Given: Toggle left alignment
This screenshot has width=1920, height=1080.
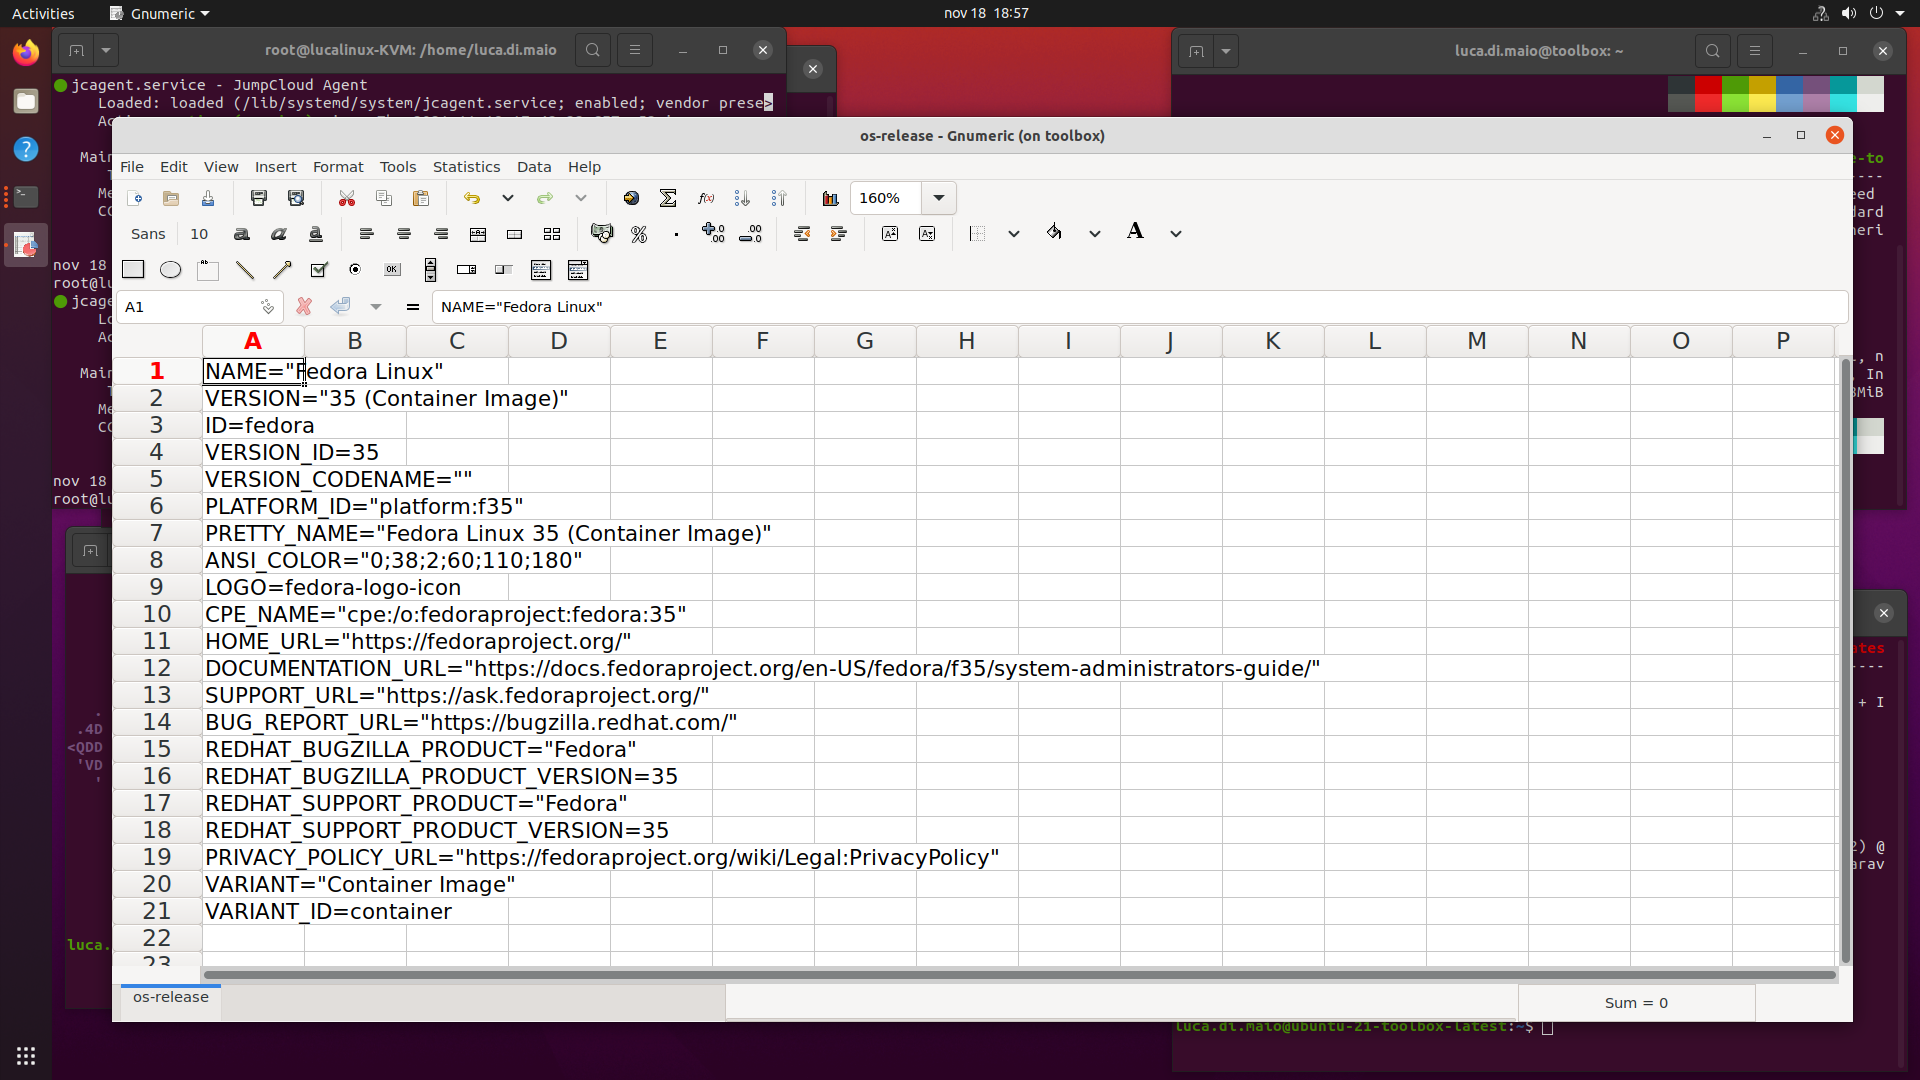Looking at the screenshot, I should 367,234.
